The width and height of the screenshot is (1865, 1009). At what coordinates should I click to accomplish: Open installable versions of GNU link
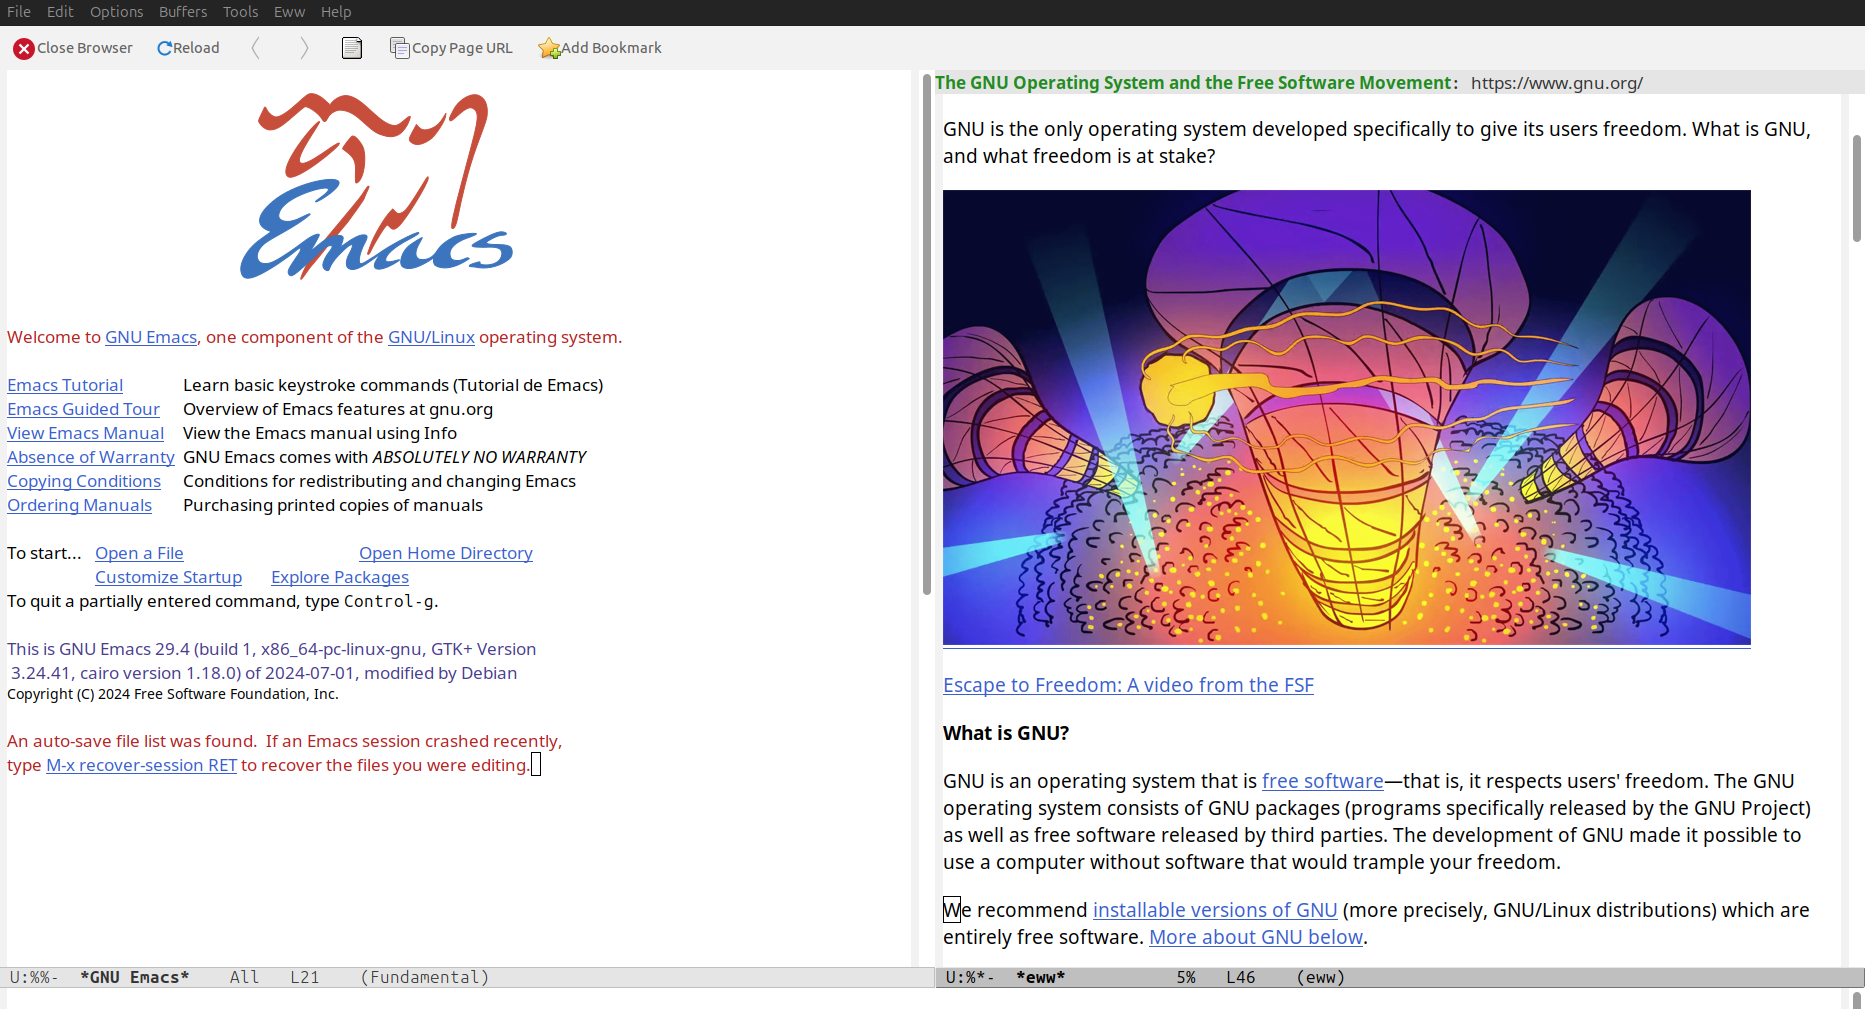pyautogui.click(x=1215, y=910)
